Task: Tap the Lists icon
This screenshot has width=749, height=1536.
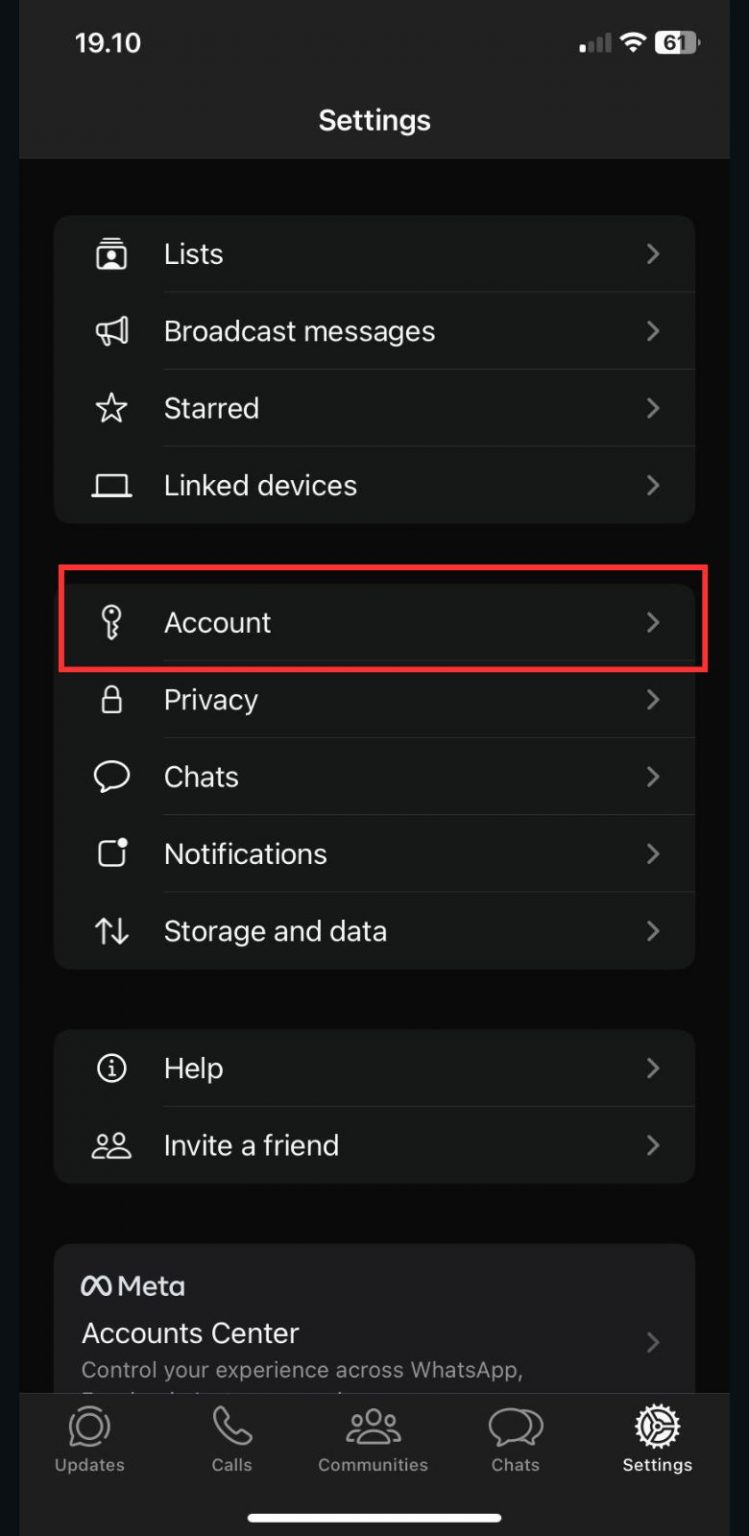Action: coord(111,254)
